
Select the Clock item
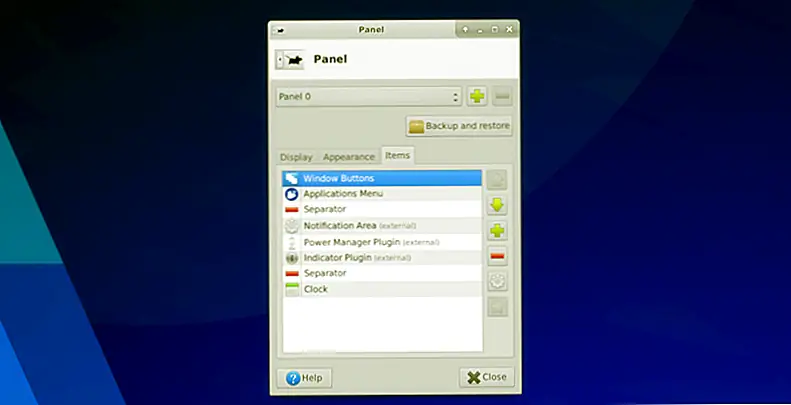[315, 289]
